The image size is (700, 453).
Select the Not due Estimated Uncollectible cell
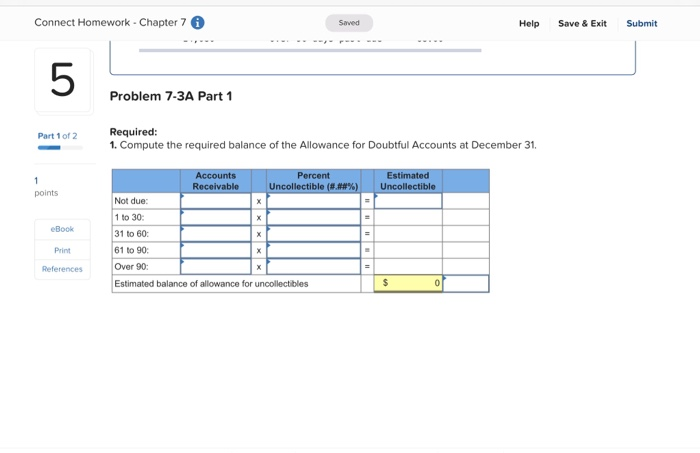408,201
